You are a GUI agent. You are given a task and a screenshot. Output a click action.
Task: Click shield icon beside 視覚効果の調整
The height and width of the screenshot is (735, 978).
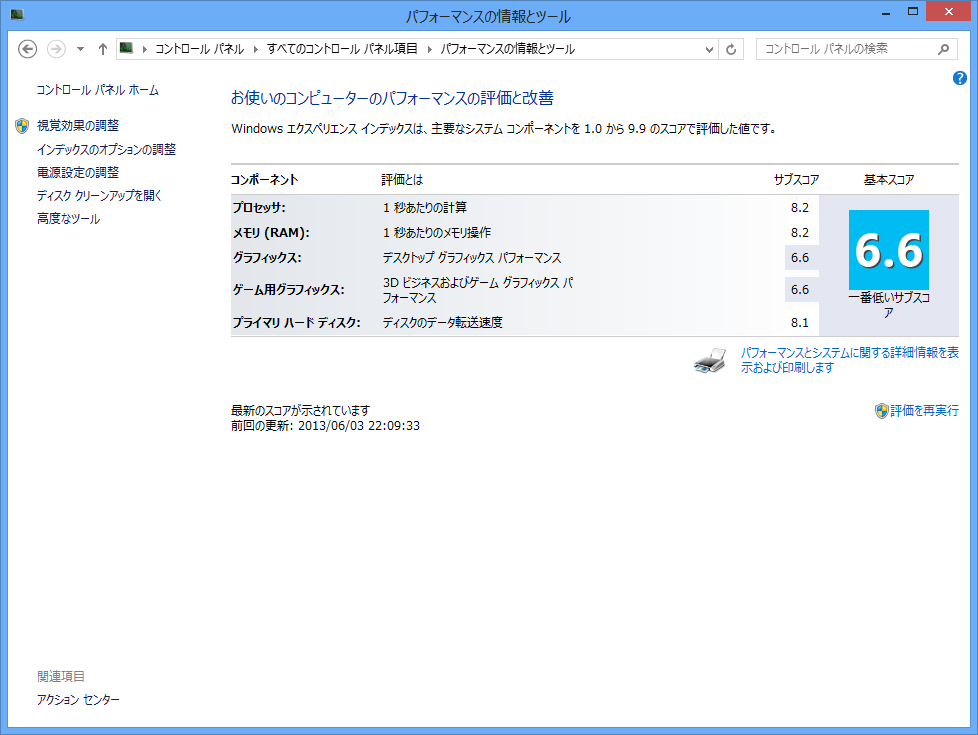pos(22,126)
